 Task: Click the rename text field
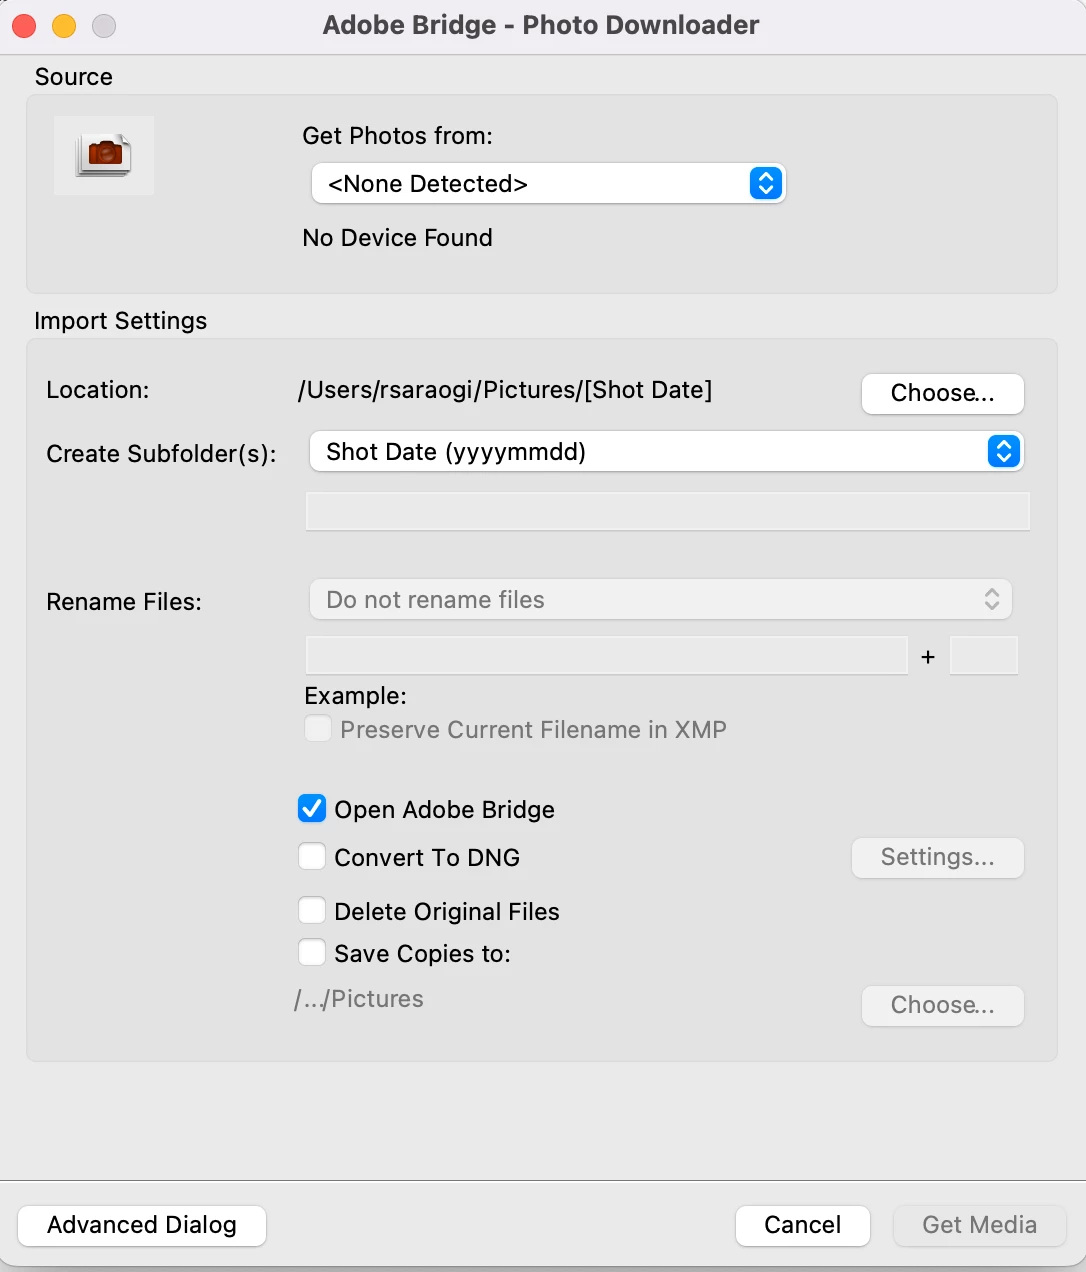point(606,656)
